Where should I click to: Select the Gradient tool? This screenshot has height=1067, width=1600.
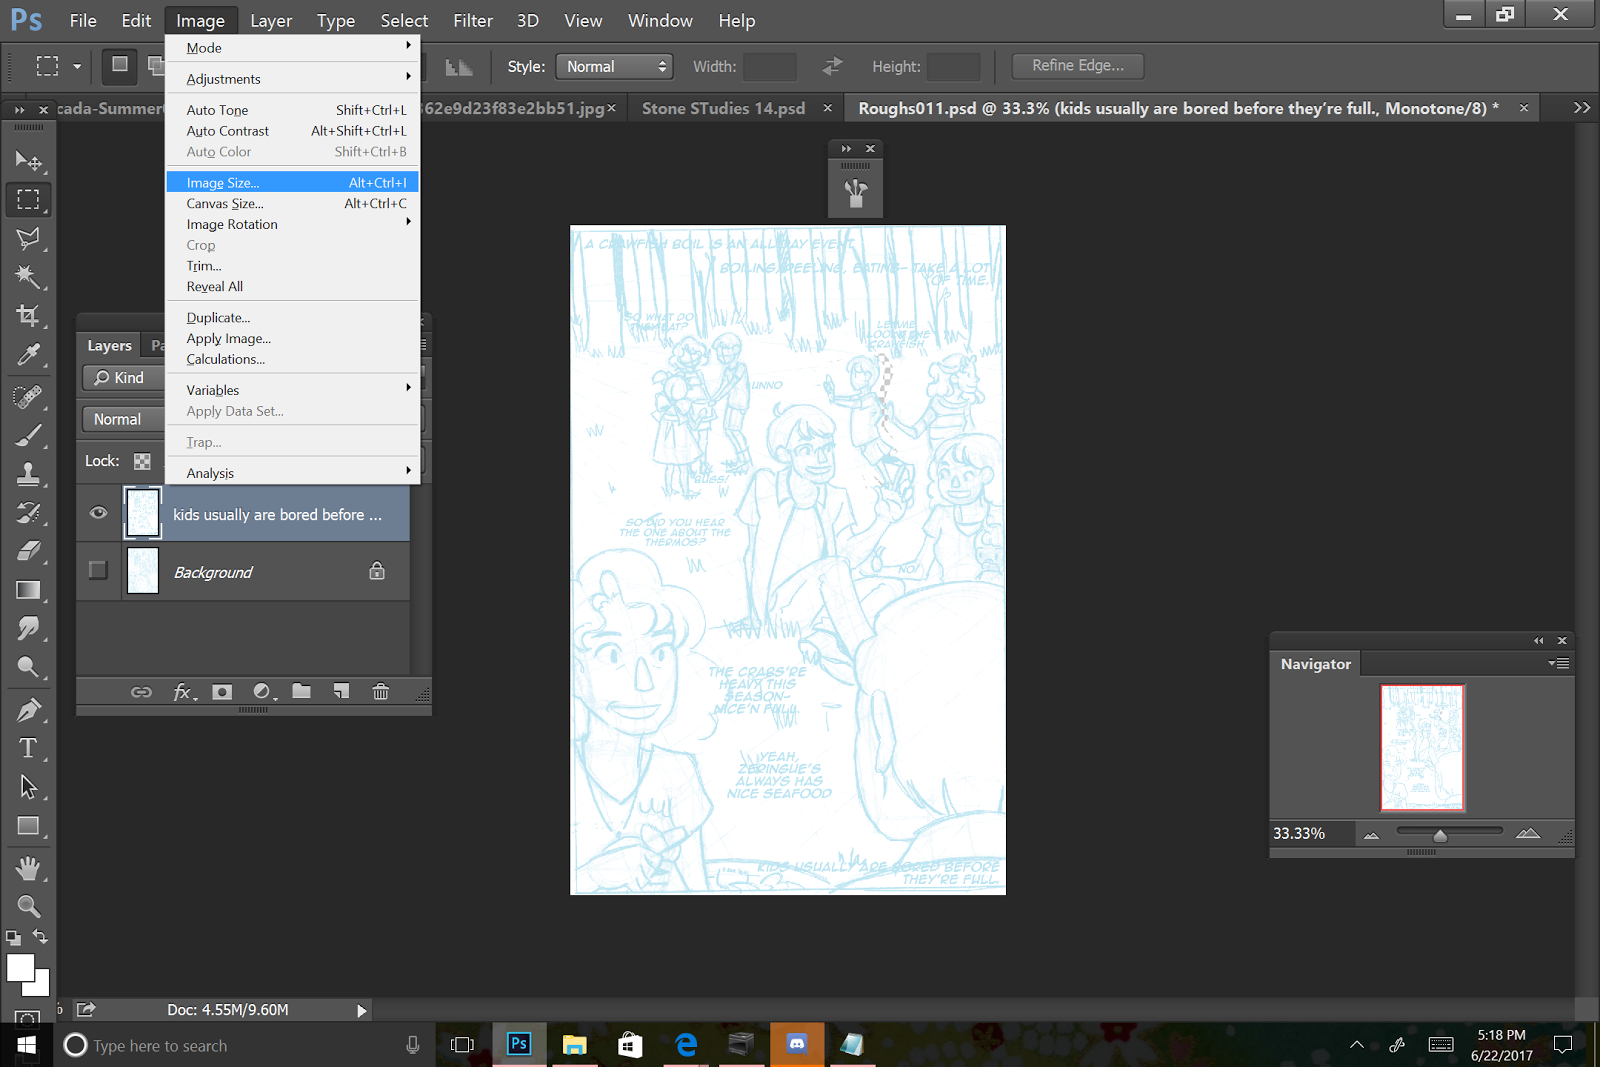[x=28, y=589]
